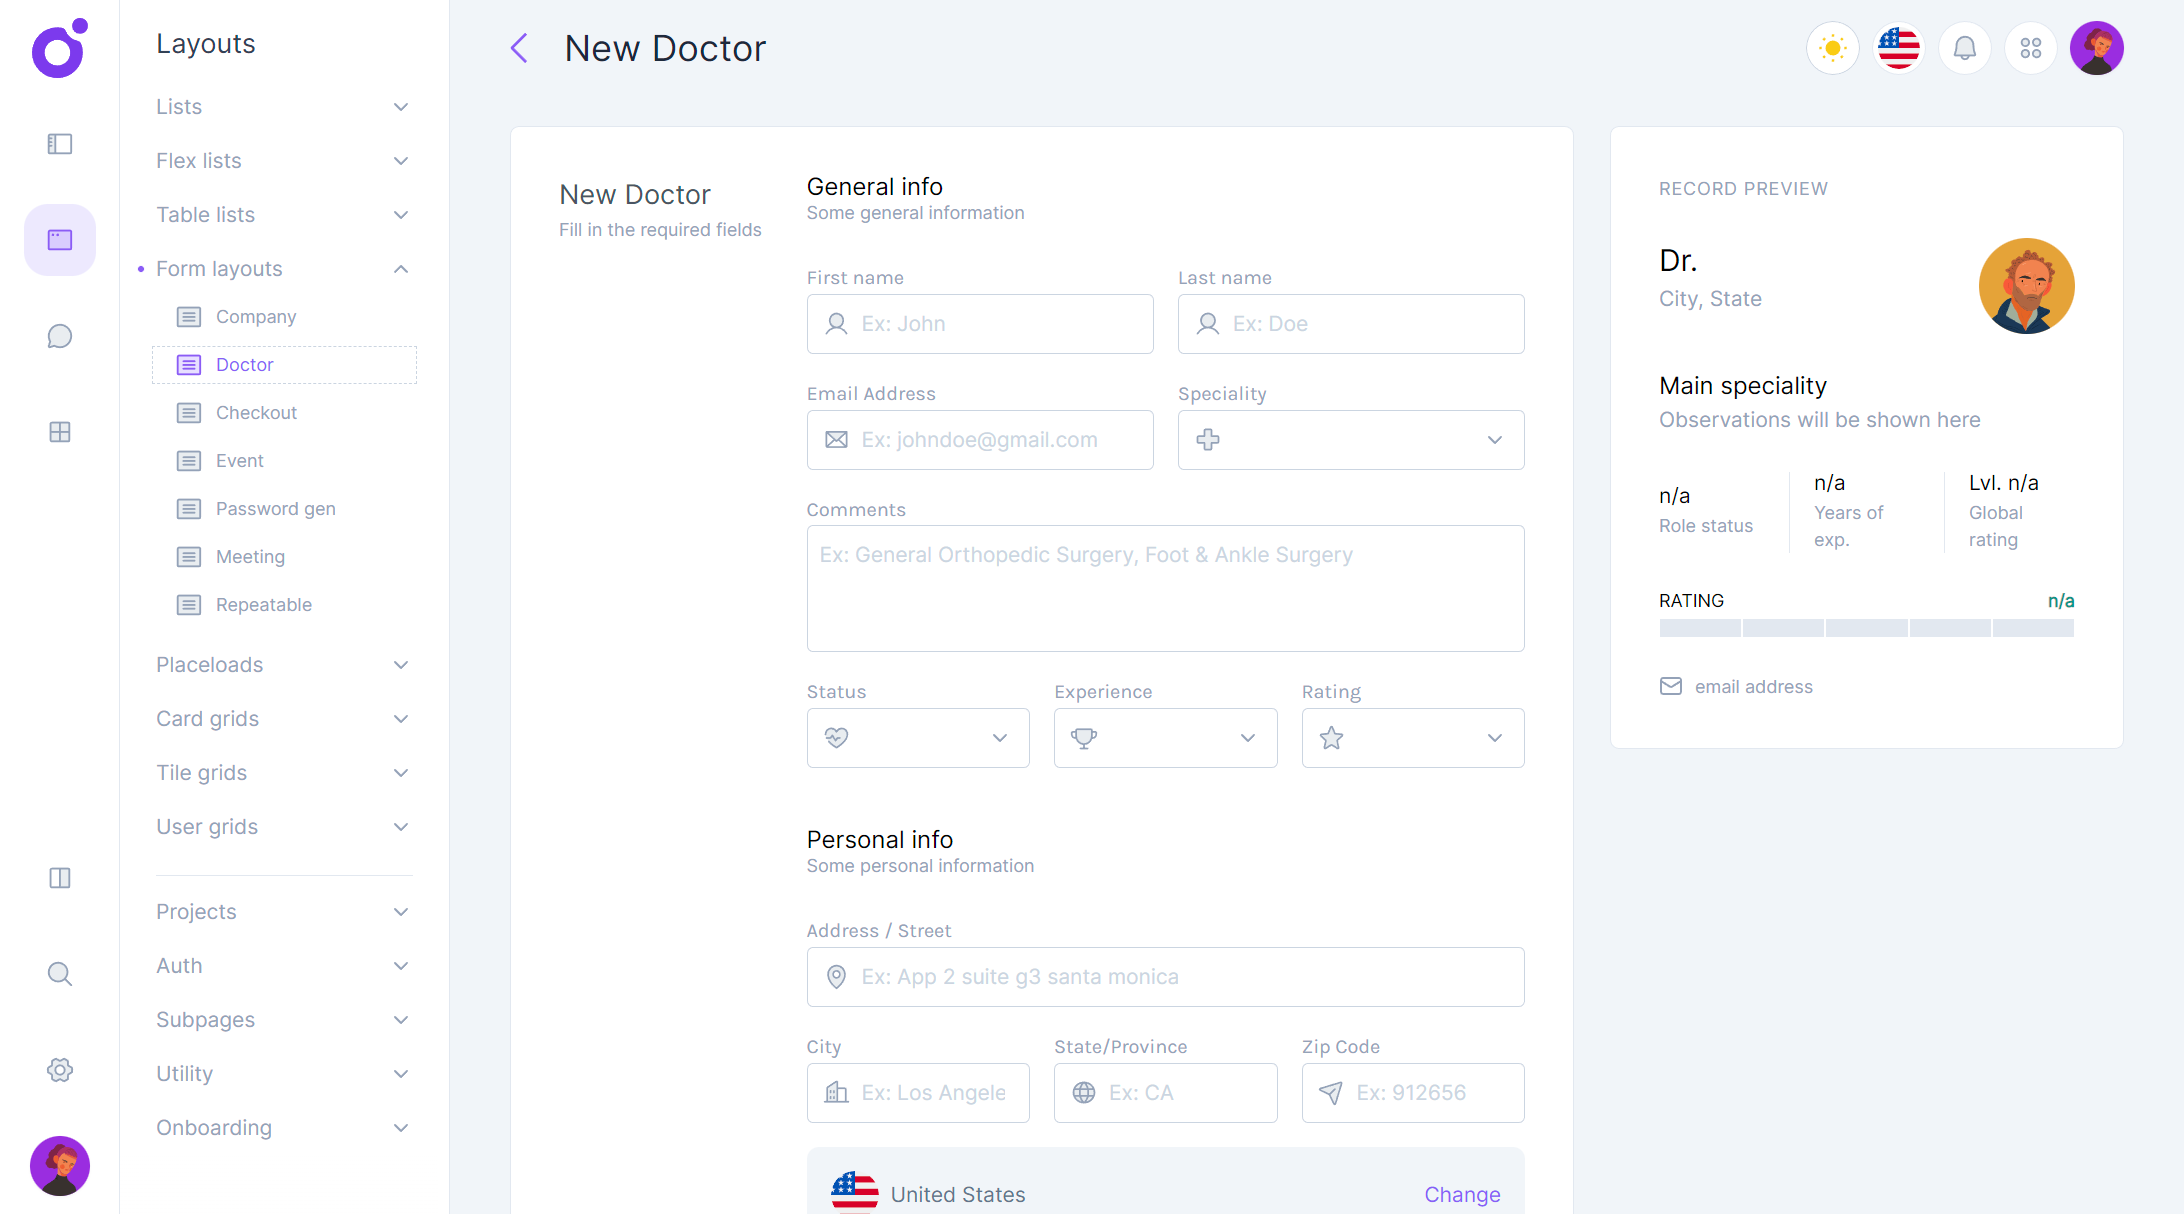Open the Status dropdown

click(917, 738)
